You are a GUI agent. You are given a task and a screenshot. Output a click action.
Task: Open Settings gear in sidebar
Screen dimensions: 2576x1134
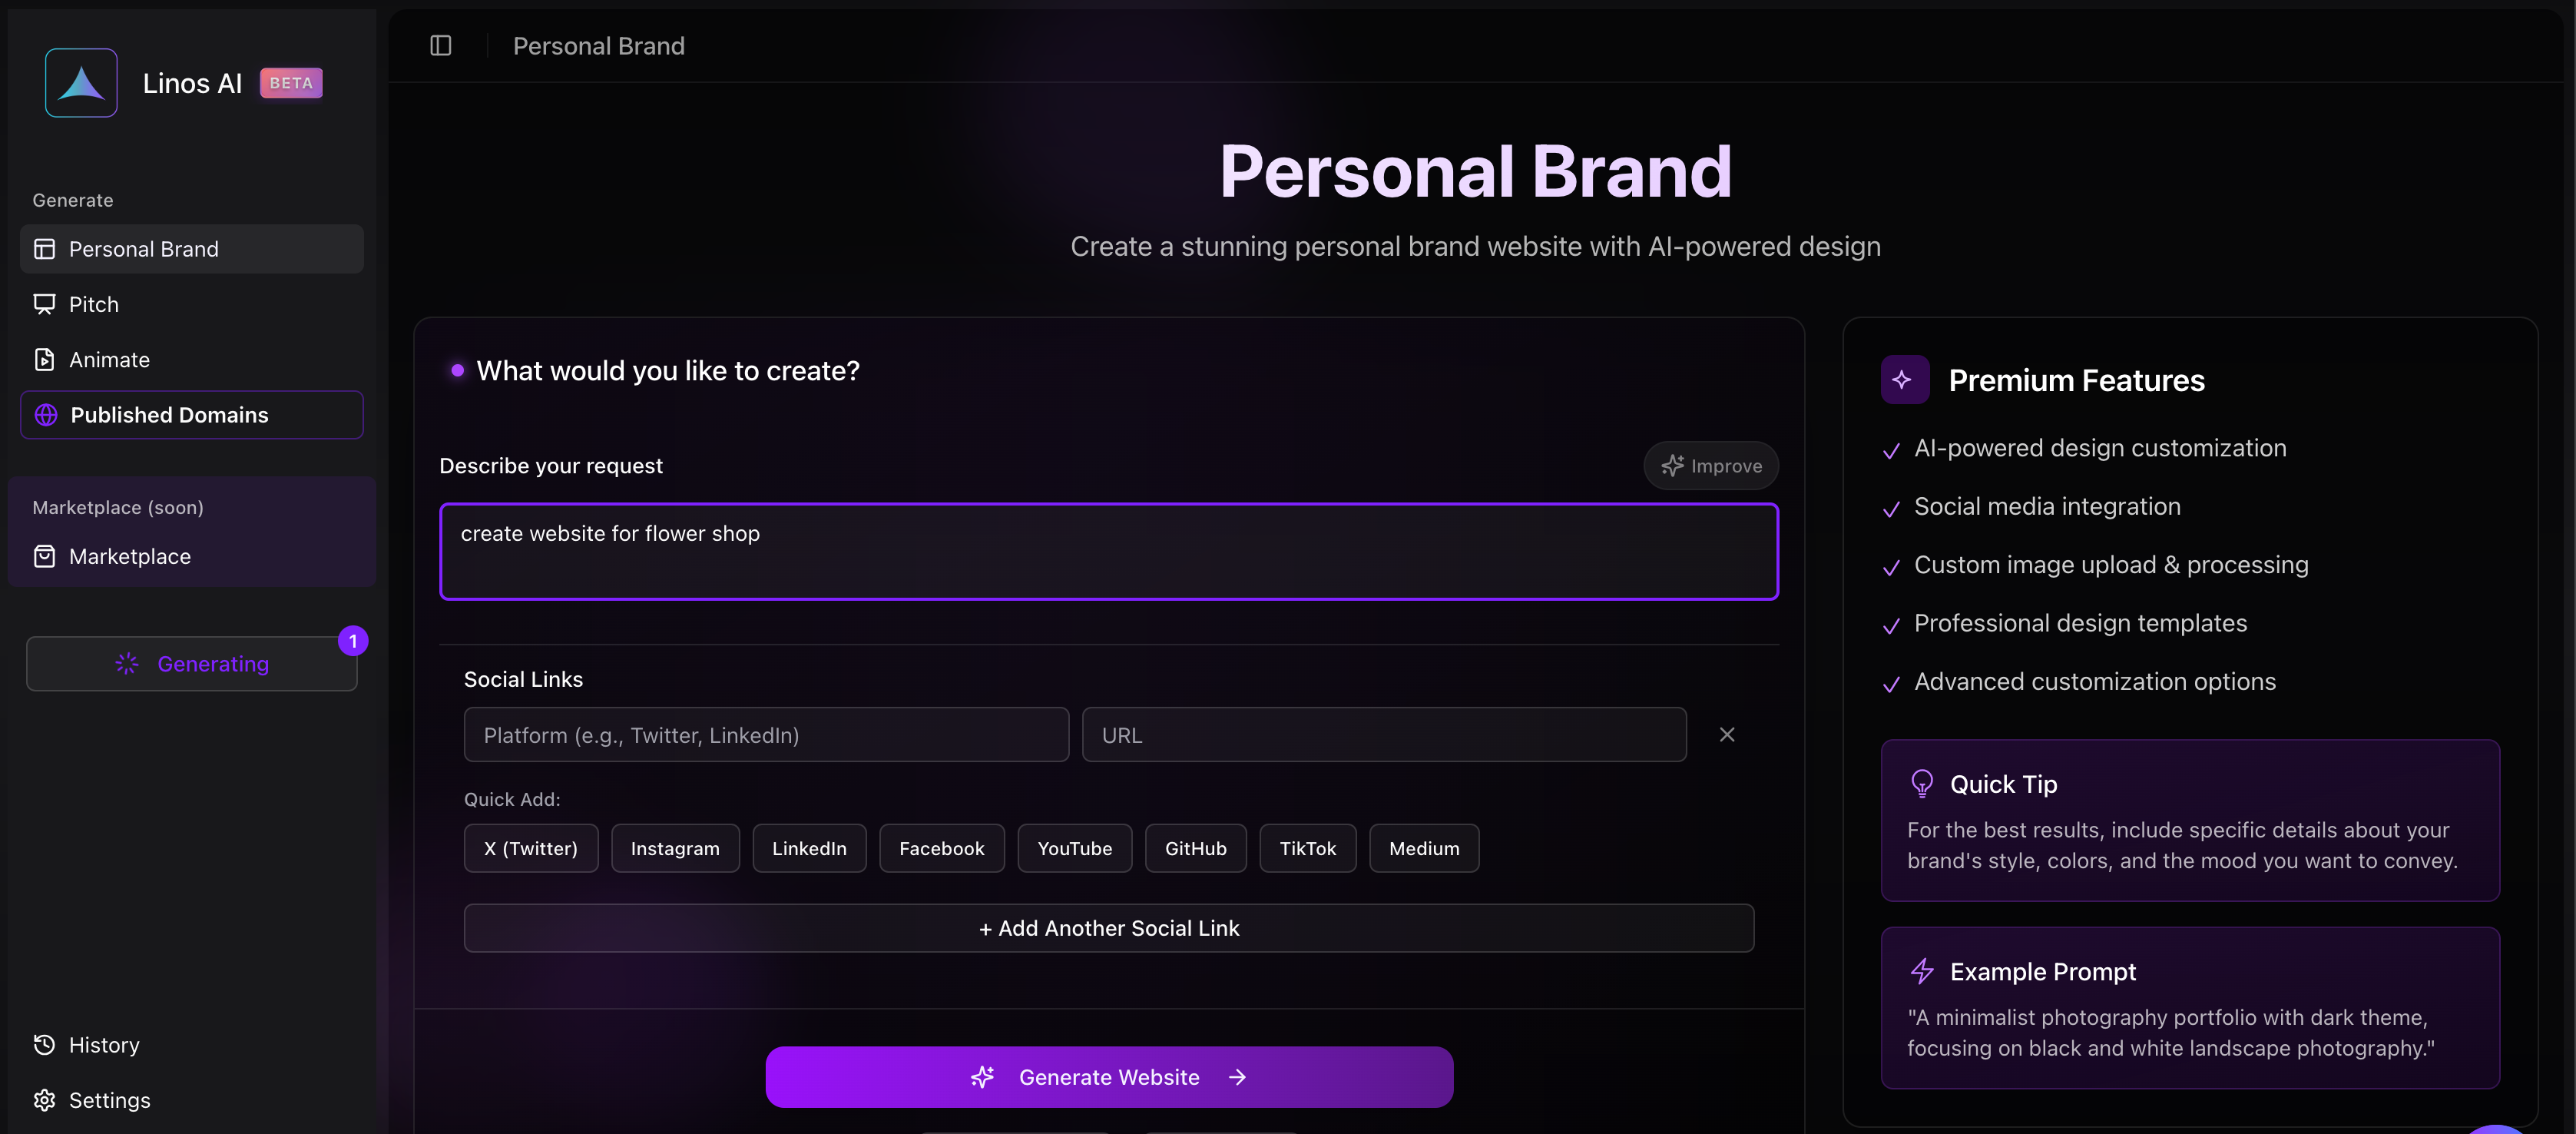[x=191, y=1100]
